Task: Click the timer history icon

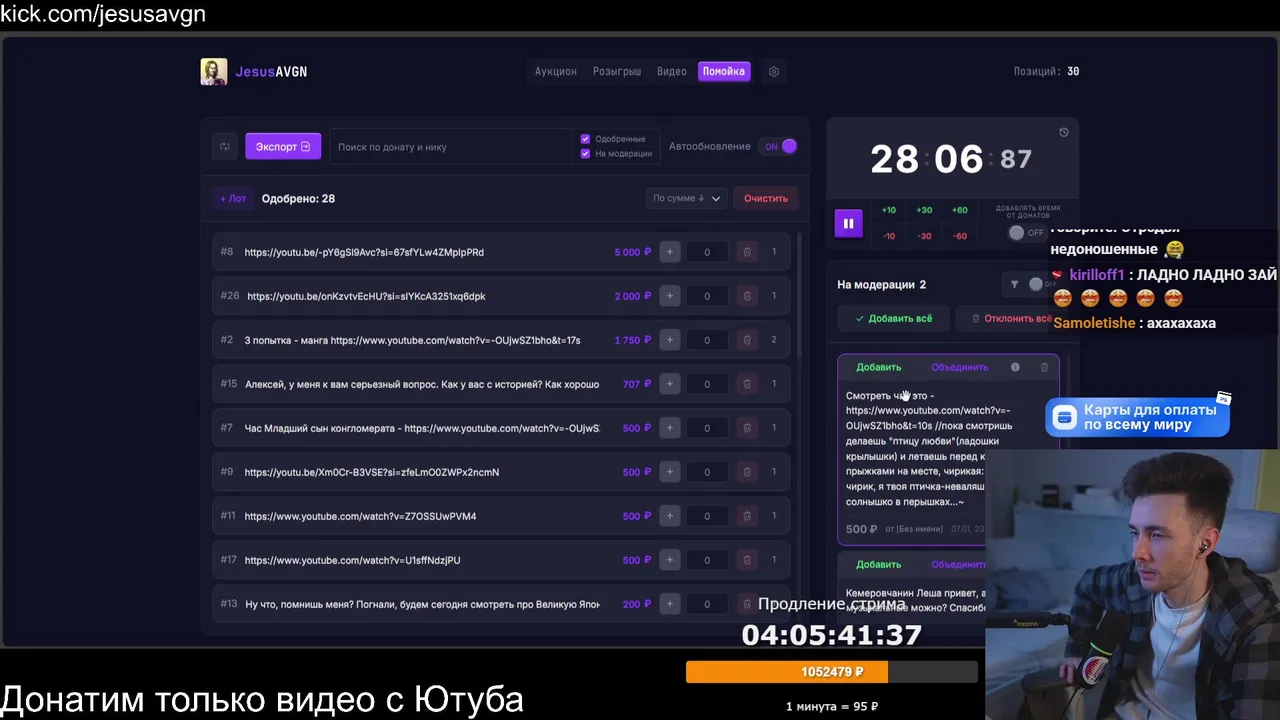Action: tap(1064, 132)
